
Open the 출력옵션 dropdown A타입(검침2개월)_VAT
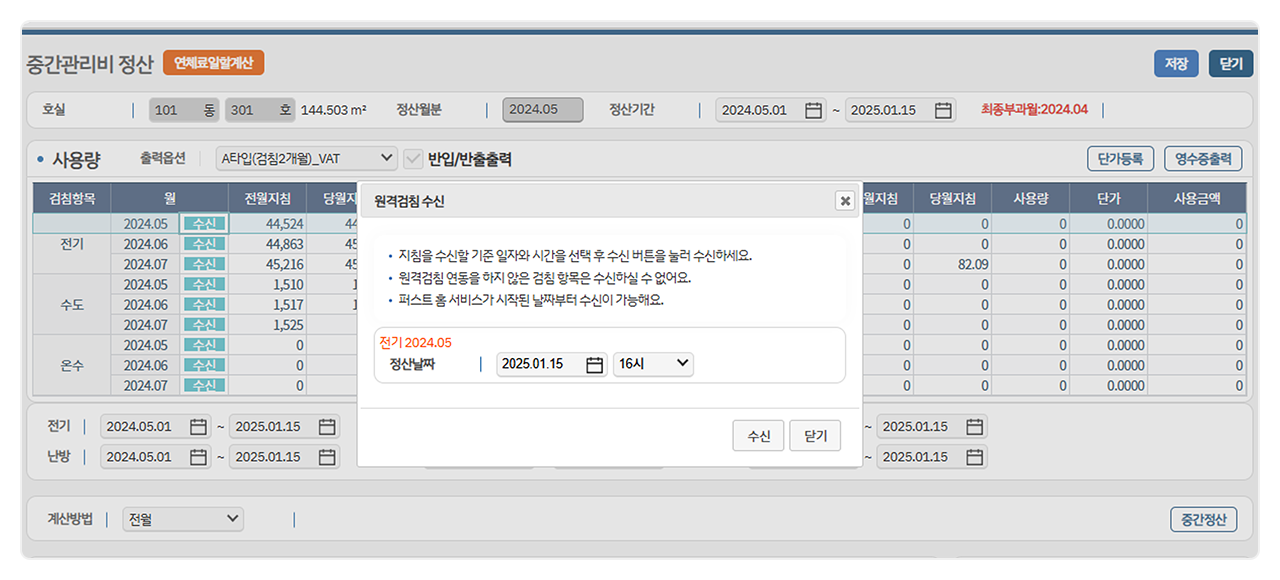click(x=305, y=158)
